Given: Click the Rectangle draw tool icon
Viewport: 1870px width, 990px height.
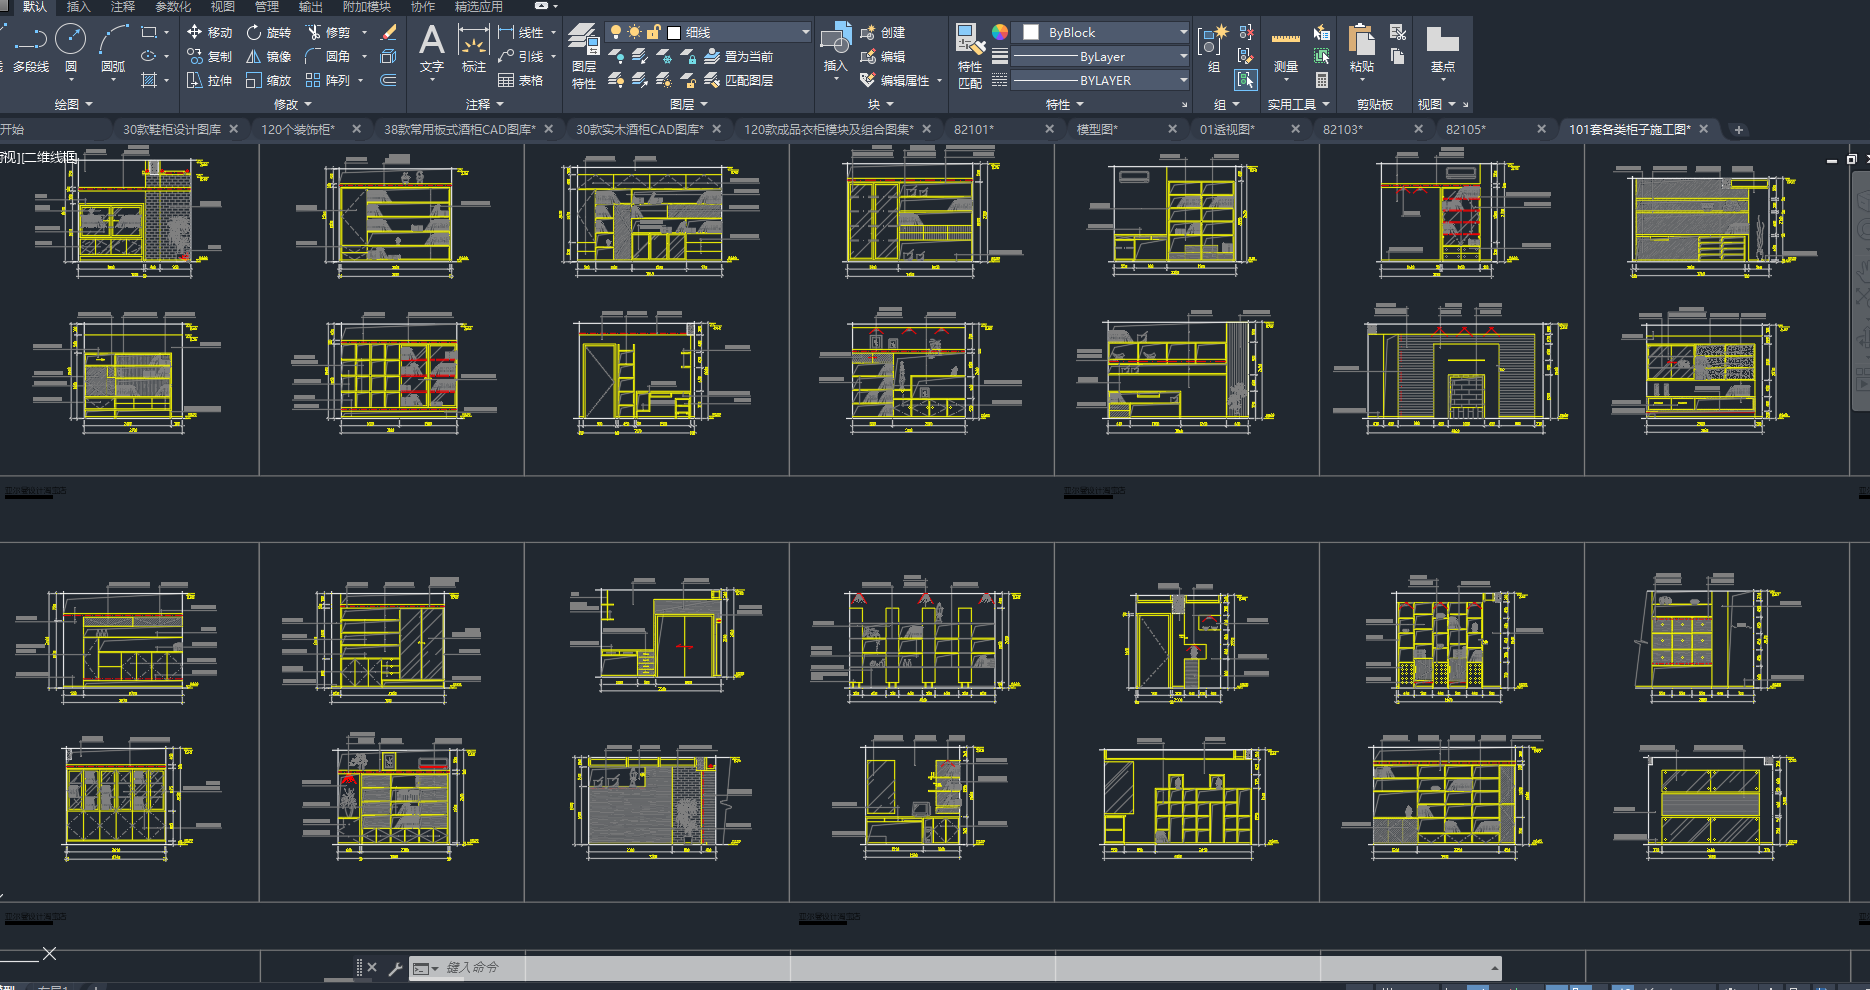Looking at the screenshot, I should coord(149,33).
